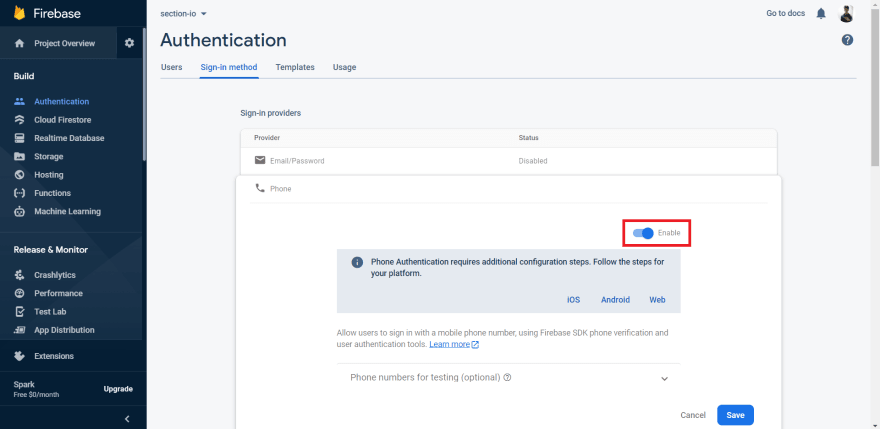Click the Hosting globe icon
Viewport: 880px width, 429px height.
pyautogui.click(x=20, y=175)
